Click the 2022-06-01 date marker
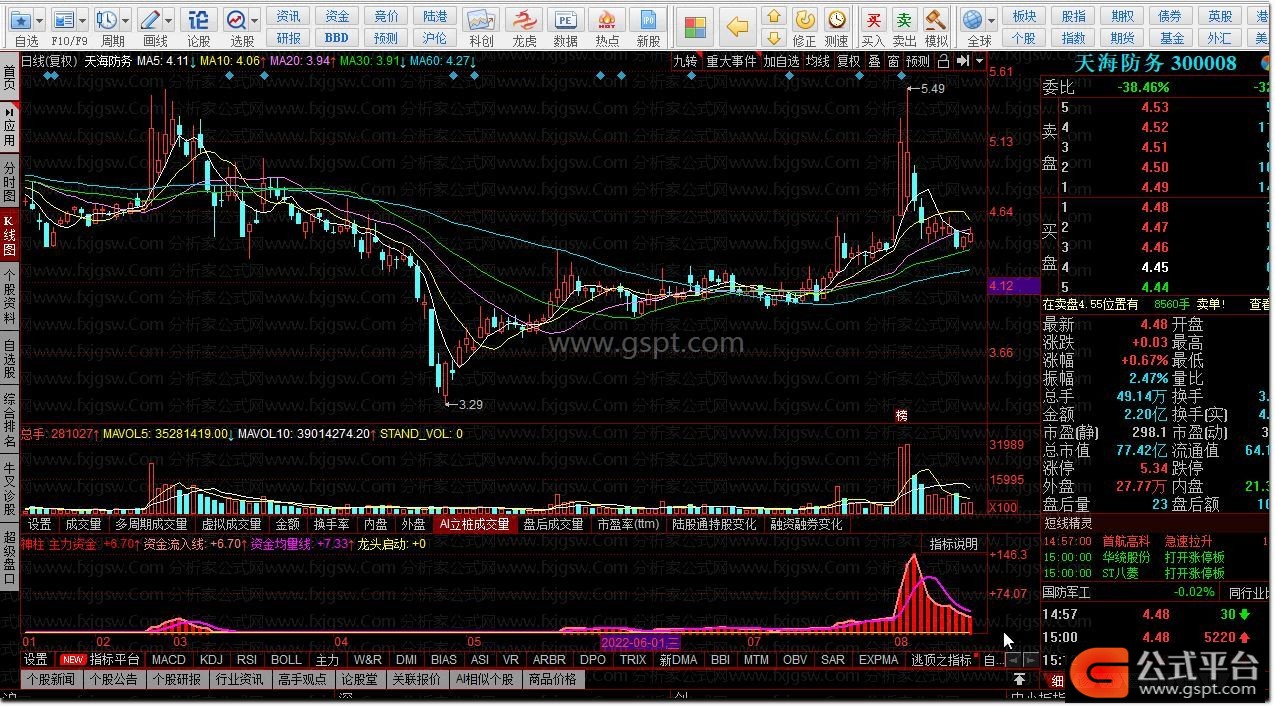This screenshot has height=706, width=1275. tap(640, 642)
